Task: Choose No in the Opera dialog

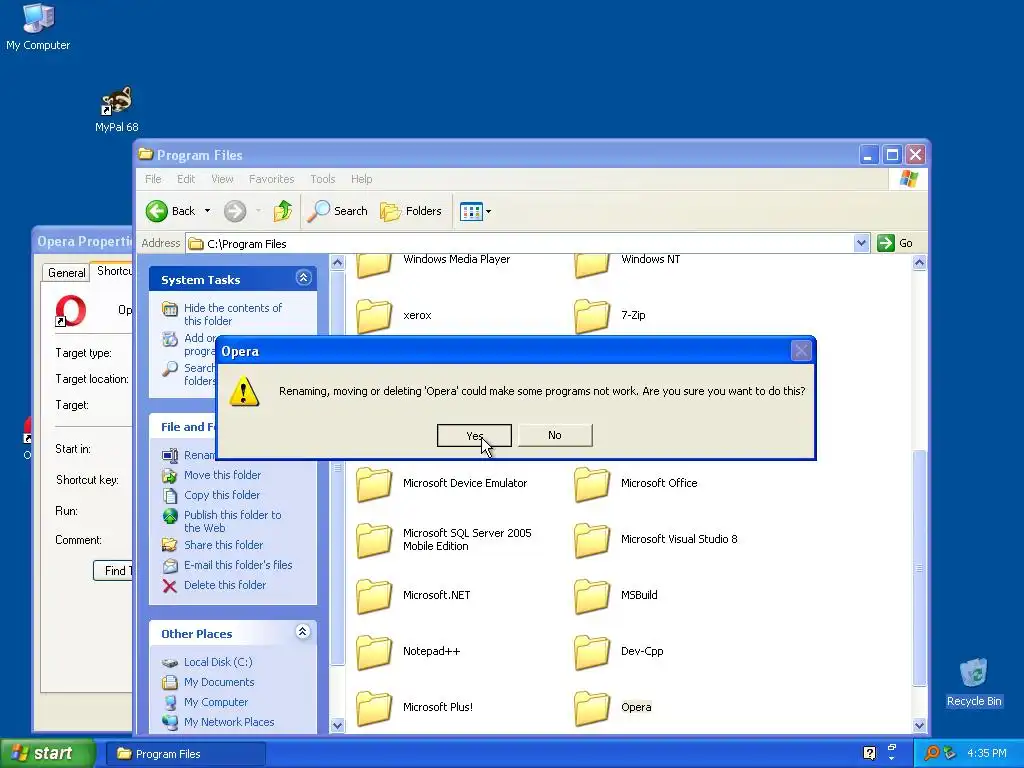Action: point(555,436)
